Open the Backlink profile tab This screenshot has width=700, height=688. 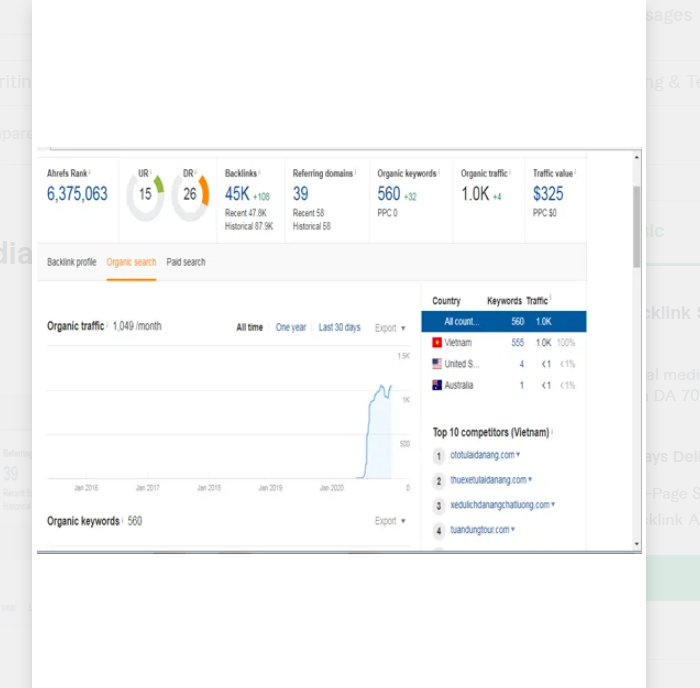point(71,262)
